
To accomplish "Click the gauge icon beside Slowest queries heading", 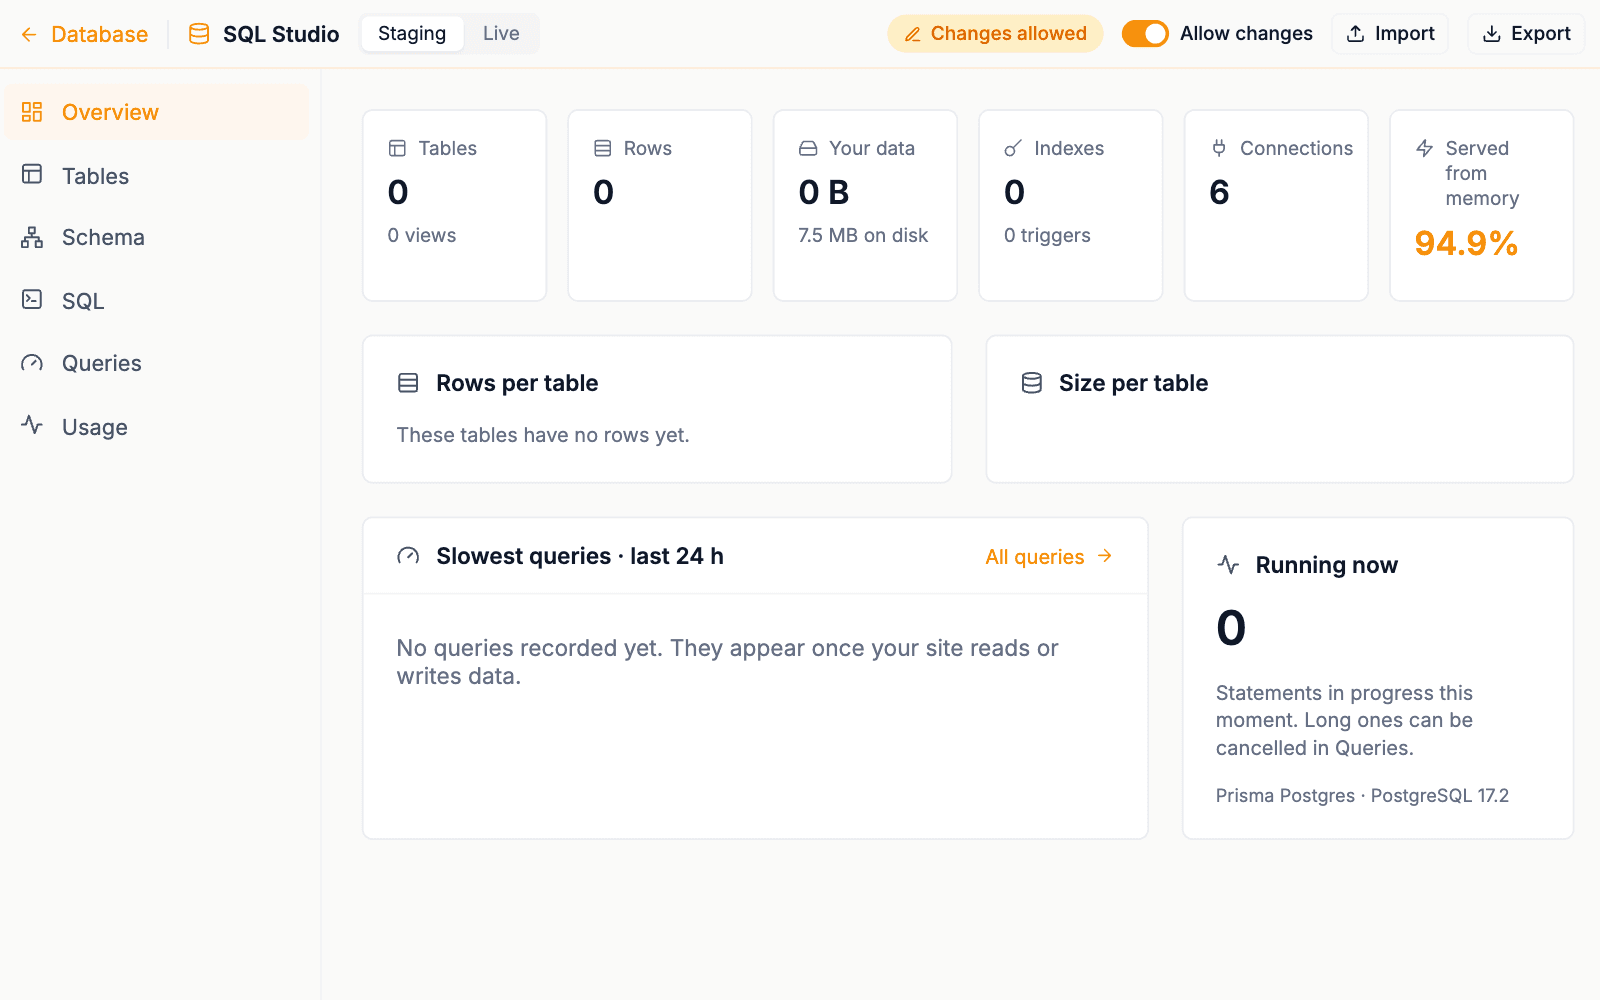I will tap(408, 556).
